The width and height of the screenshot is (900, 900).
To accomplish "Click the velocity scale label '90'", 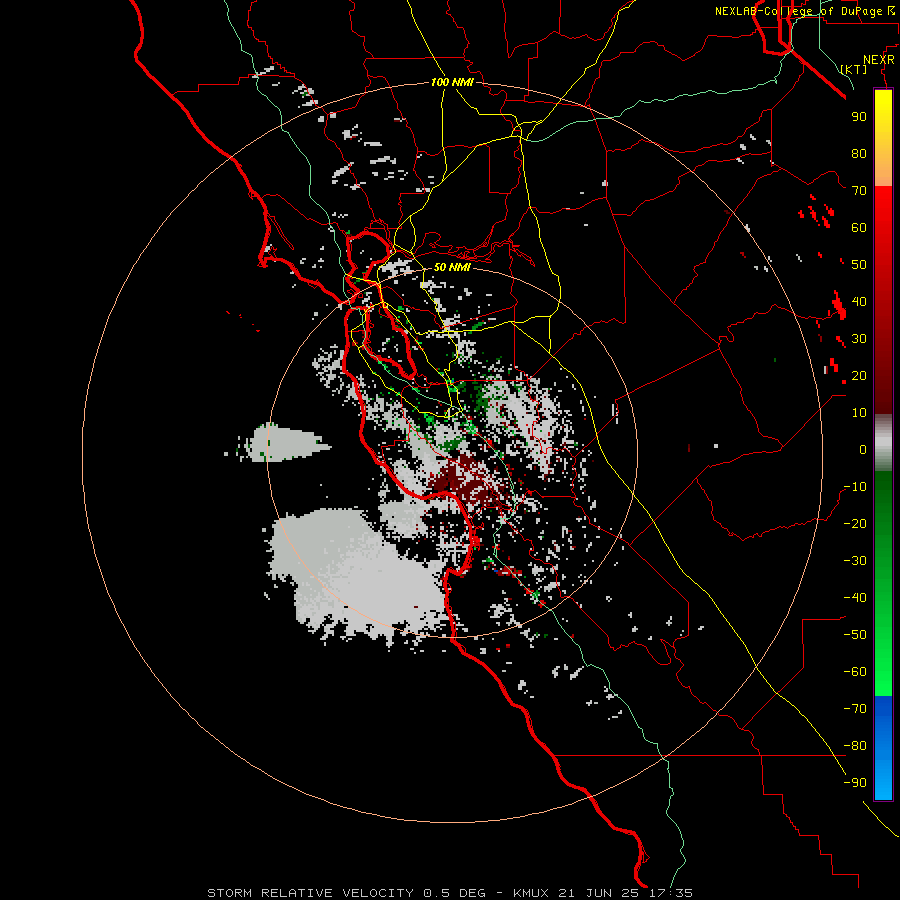I will coord(859,117).
